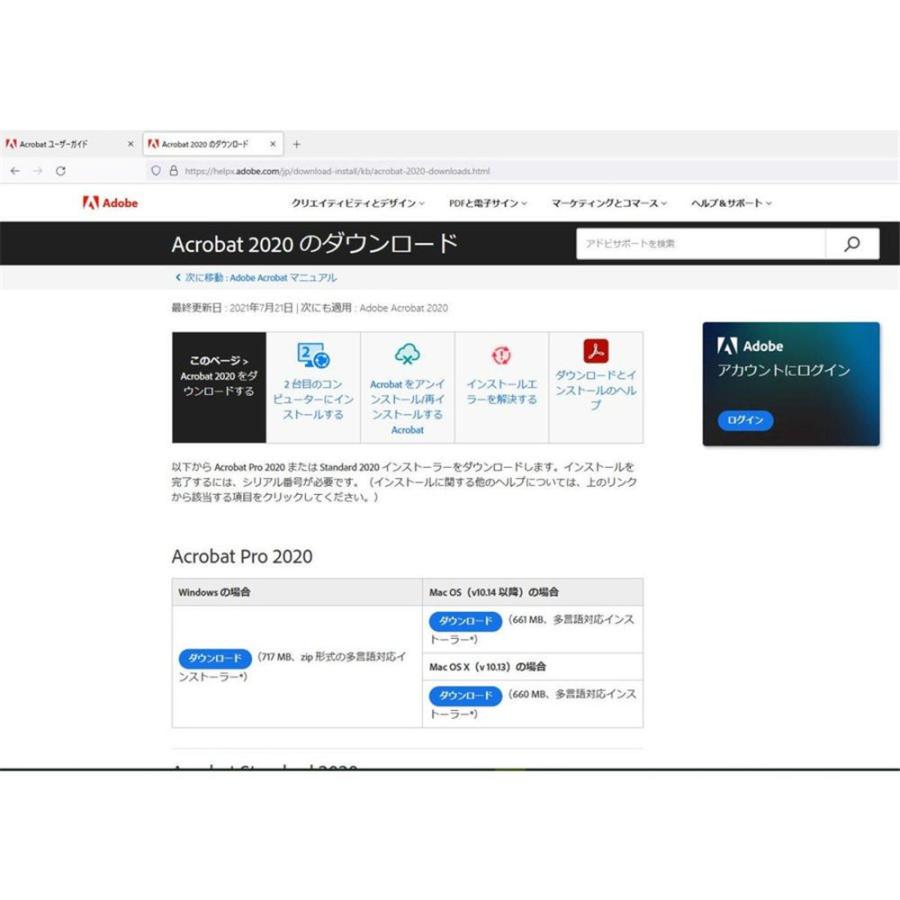
Task: Click 2台目のコンピューター install icon
Action: (313, 355)
